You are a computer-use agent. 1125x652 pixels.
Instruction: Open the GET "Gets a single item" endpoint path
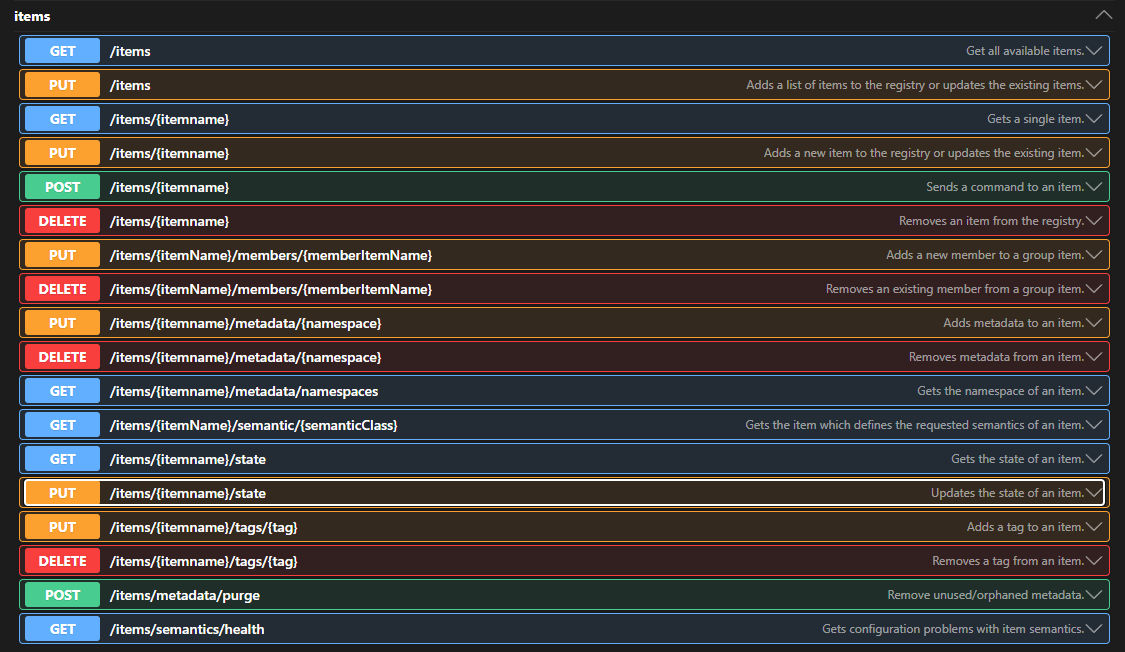pyautogui.click(x=169, y=119)
